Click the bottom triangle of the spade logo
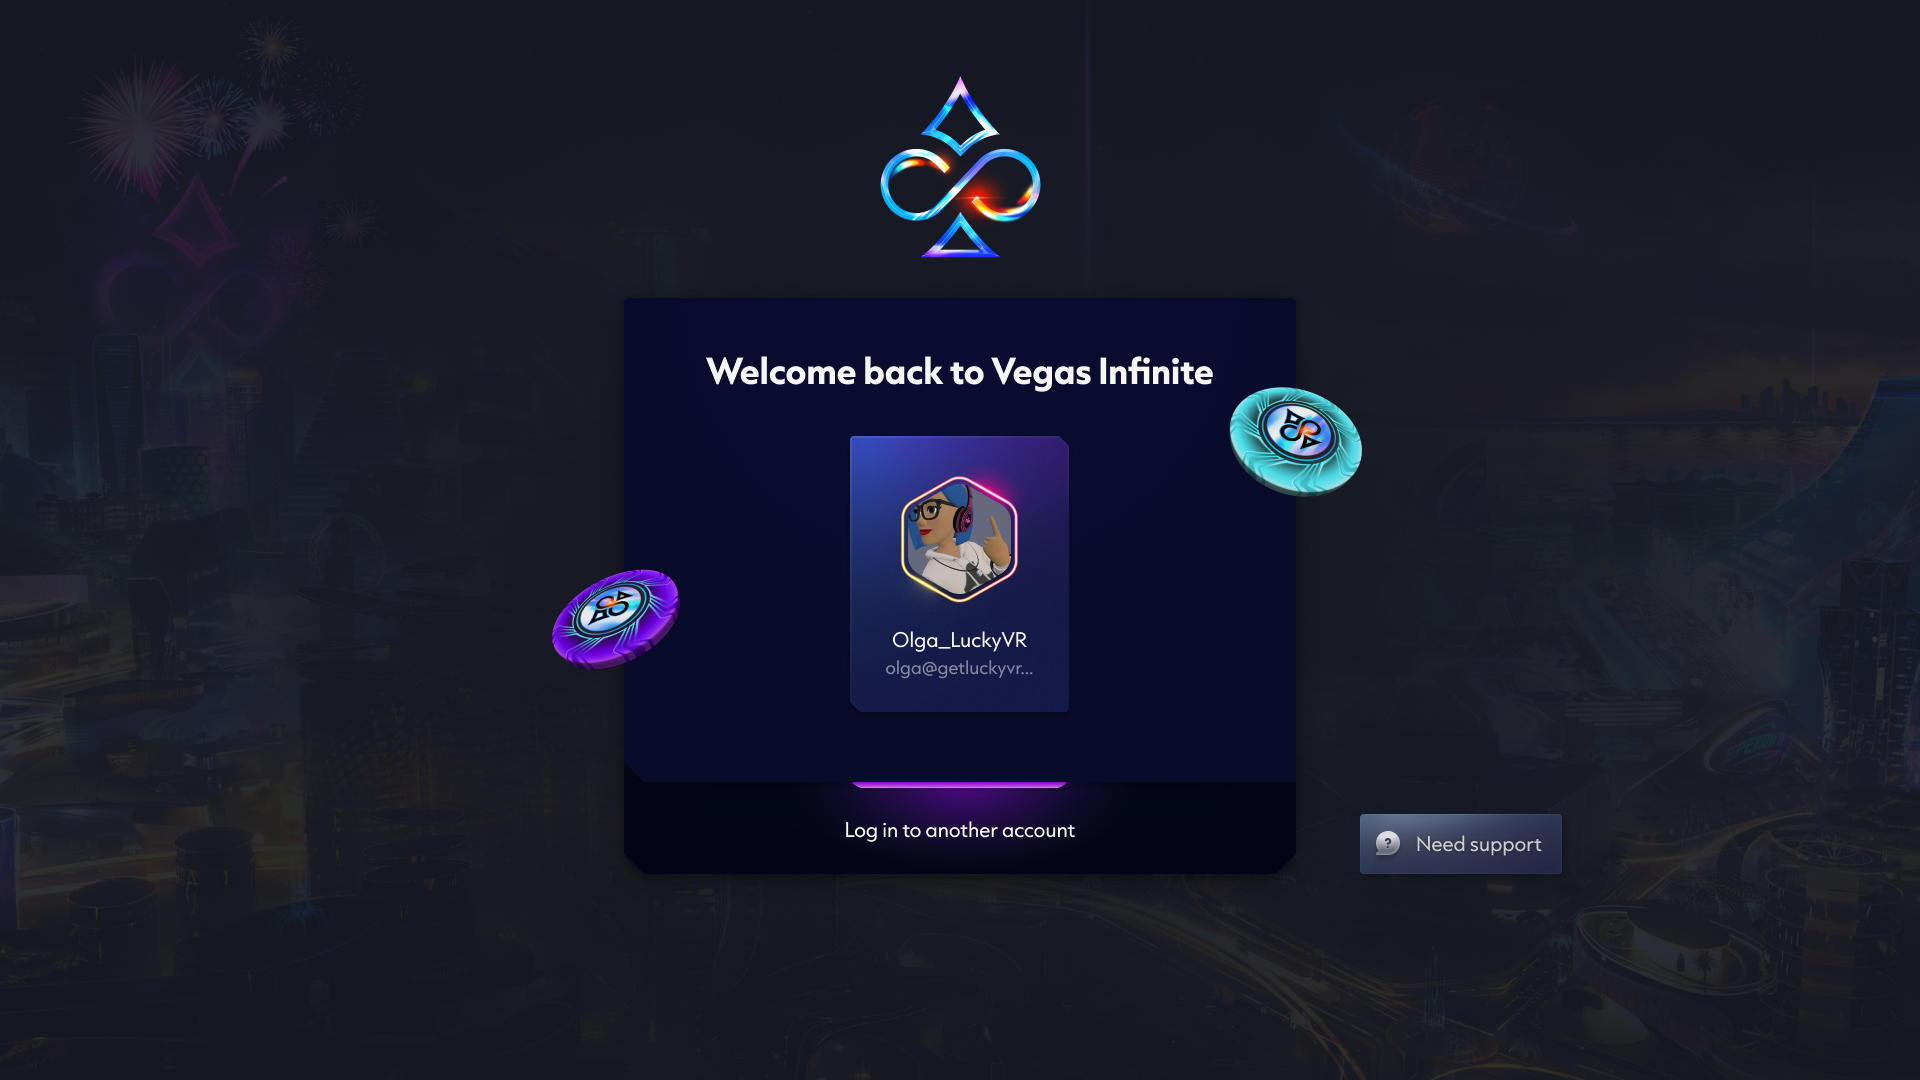The width and height of the screenshot is (1920, 1080). 960,238
